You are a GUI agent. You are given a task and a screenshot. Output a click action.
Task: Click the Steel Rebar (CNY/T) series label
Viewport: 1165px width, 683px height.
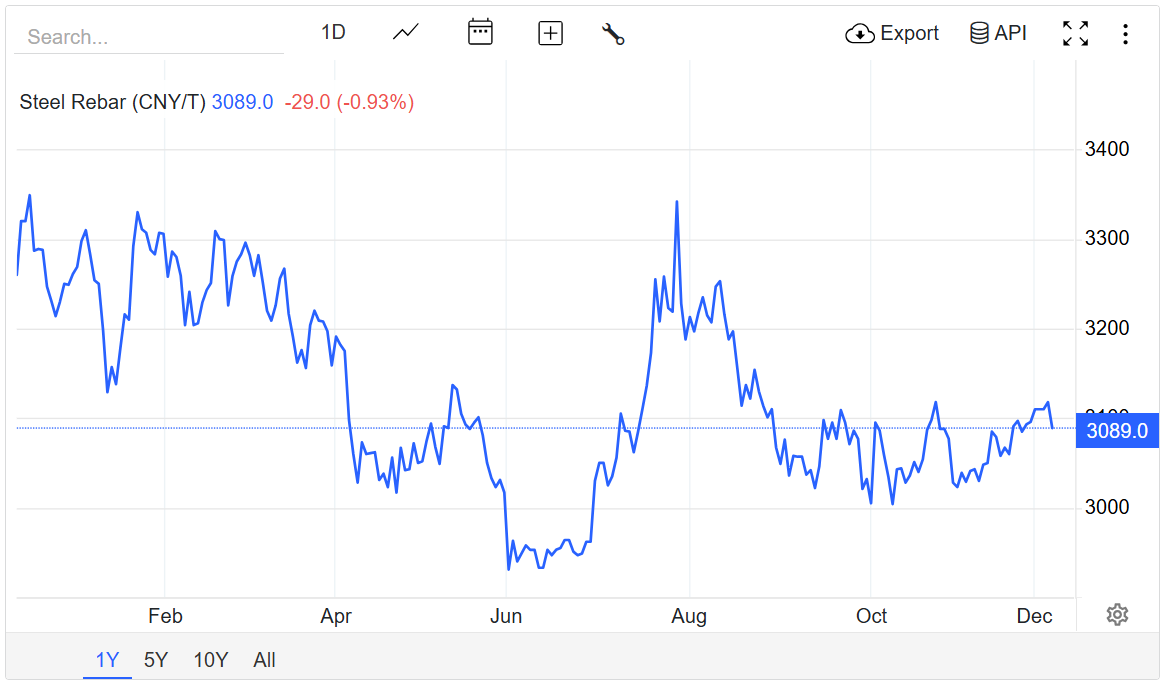pyautogui.click(x=112, y=102)
